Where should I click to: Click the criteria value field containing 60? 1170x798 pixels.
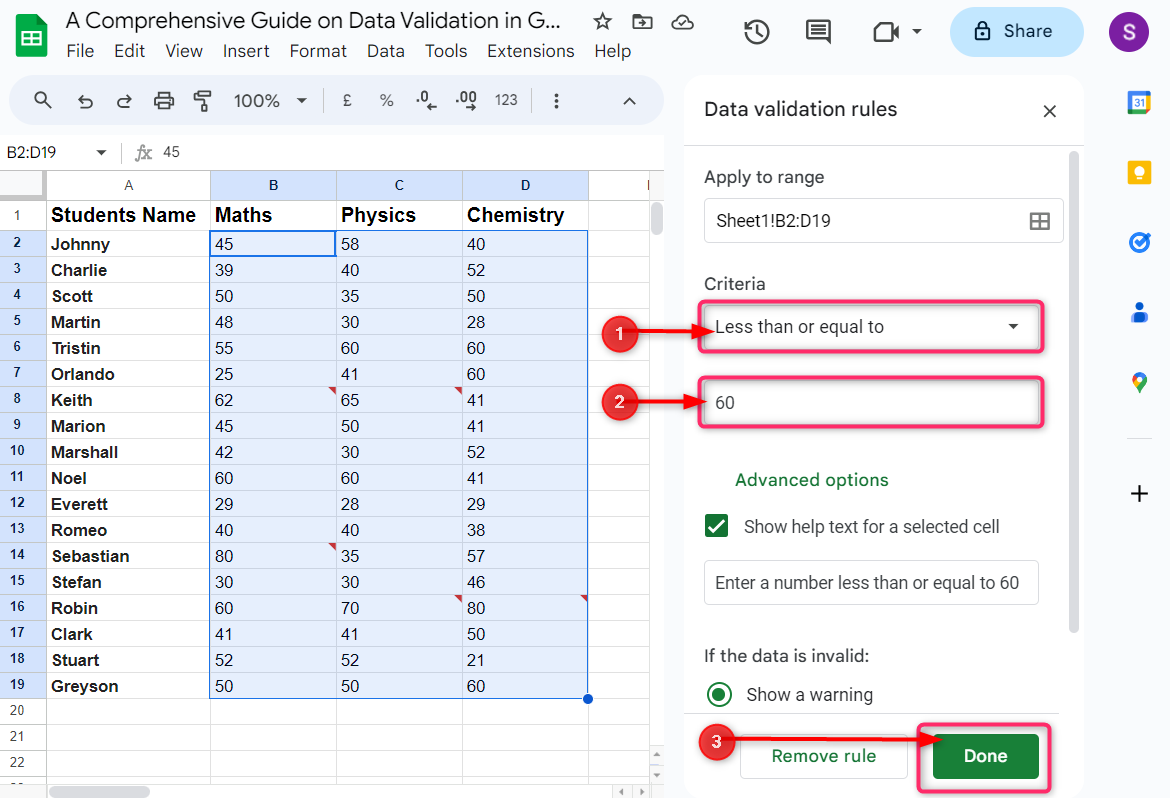coord(871,403)
